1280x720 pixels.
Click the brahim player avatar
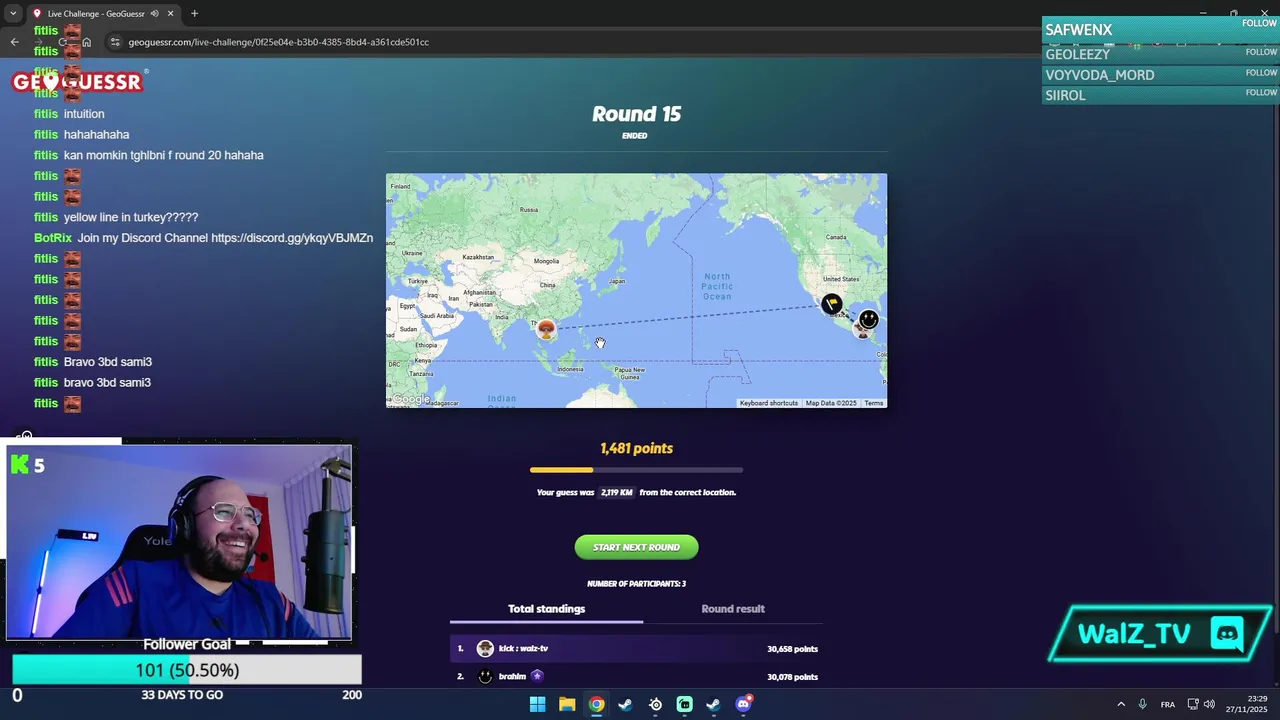[485, 676]
